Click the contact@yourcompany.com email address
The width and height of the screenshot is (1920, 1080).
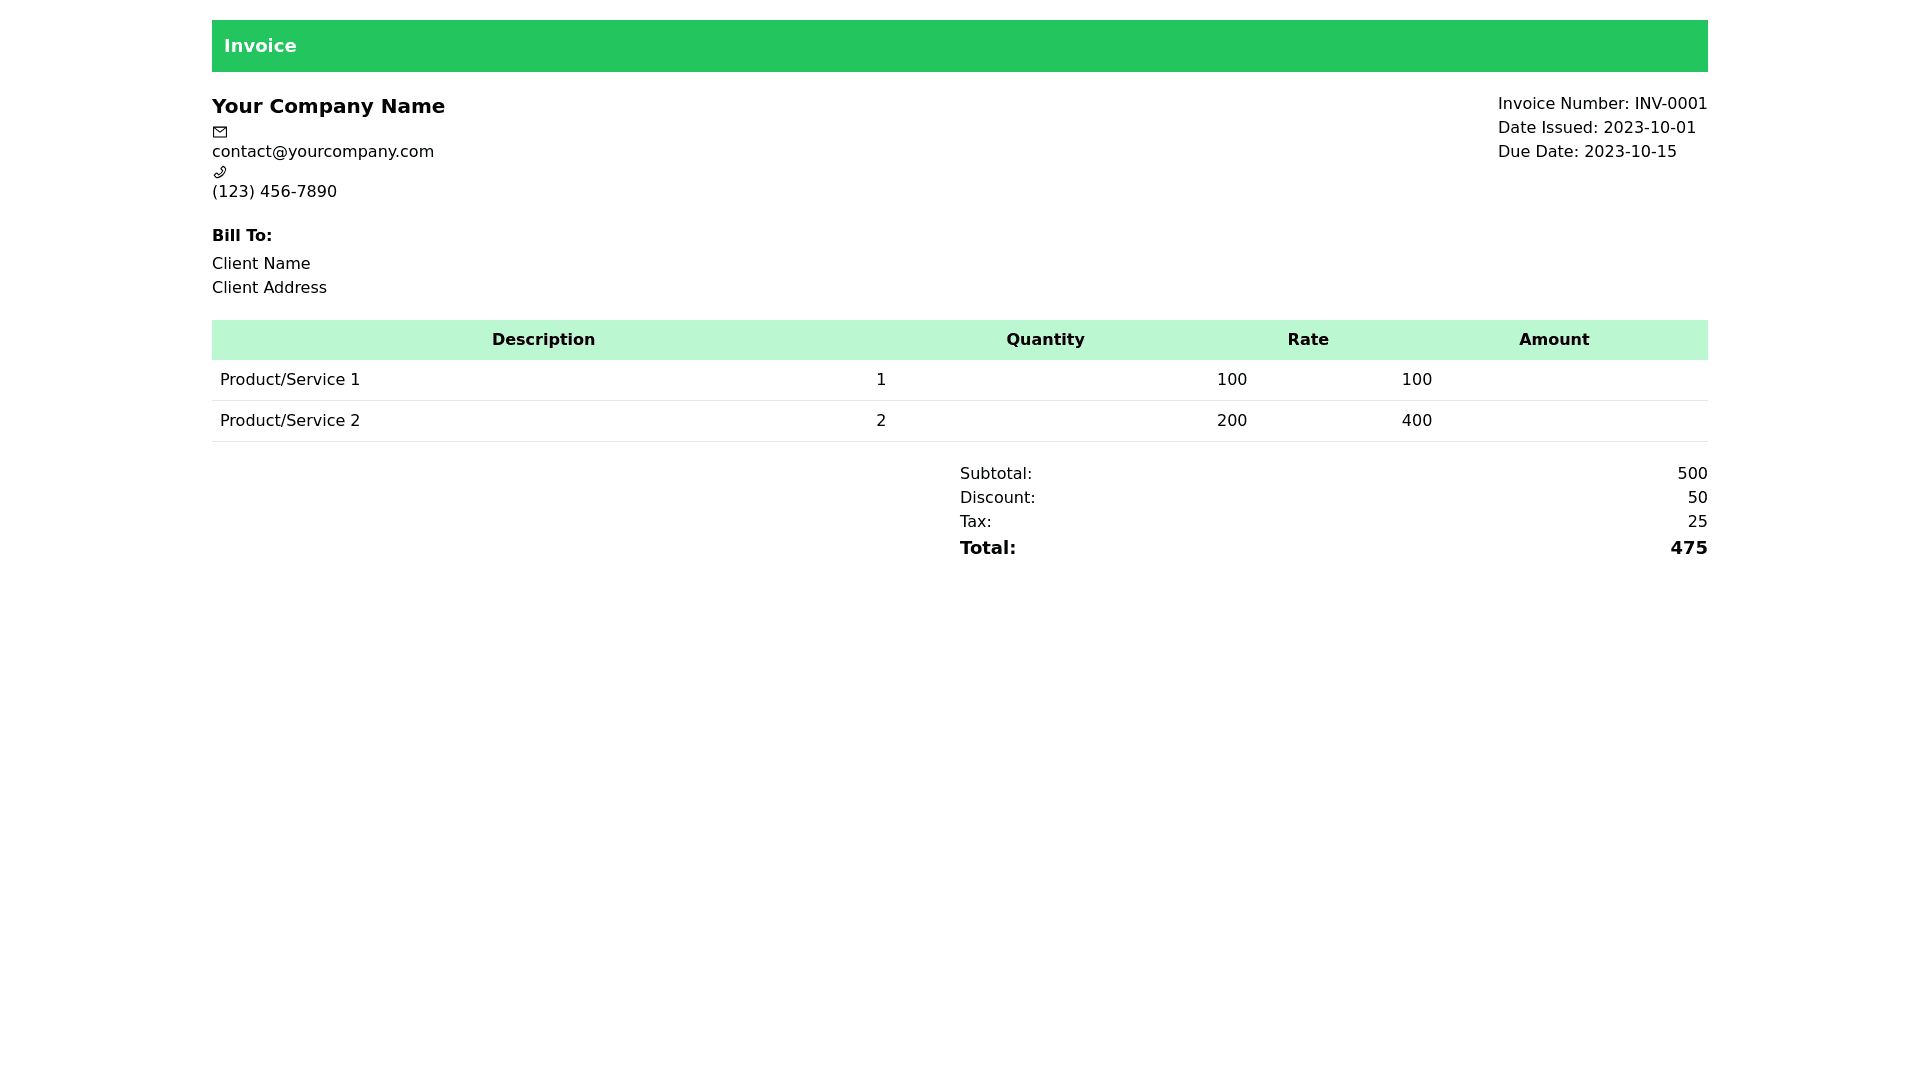tap(322, 152)
